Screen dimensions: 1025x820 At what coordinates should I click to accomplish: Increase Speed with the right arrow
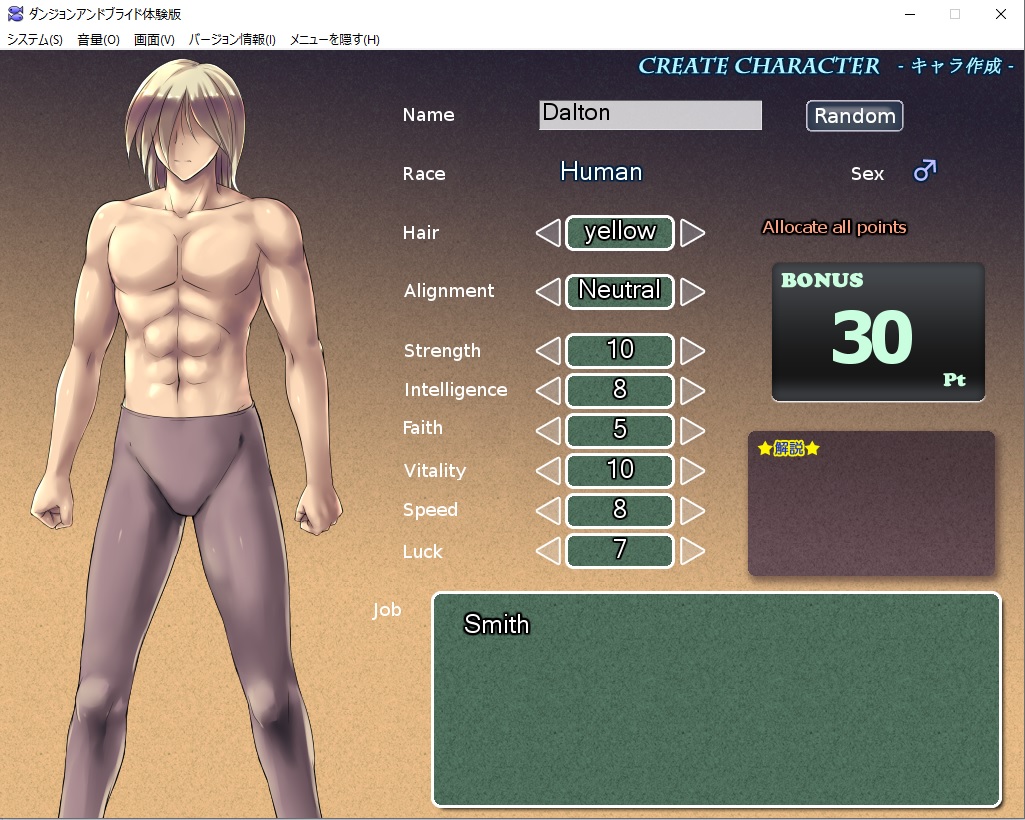click(692, 511)
